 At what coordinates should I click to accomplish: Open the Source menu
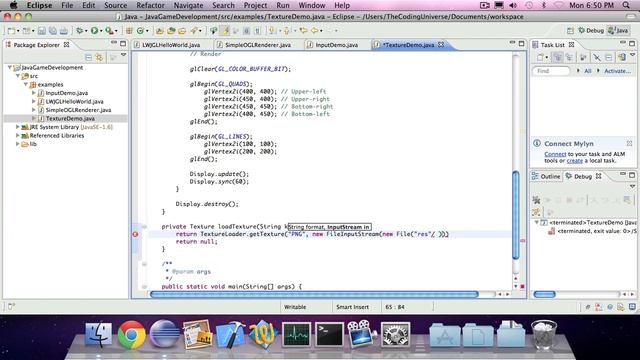(x=116, y=5)
